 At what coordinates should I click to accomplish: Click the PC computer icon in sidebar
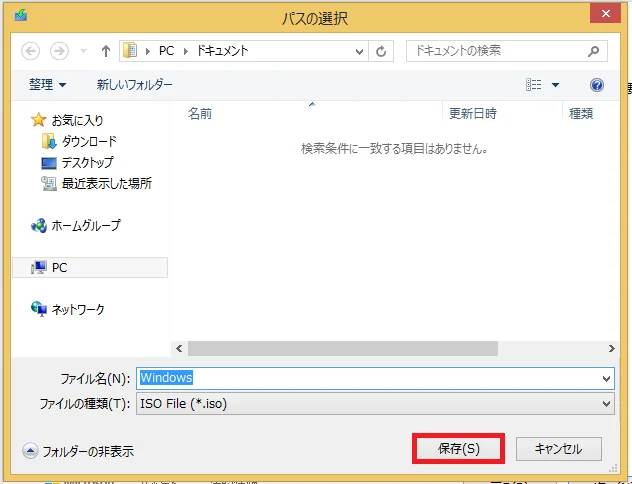point(39,267)
